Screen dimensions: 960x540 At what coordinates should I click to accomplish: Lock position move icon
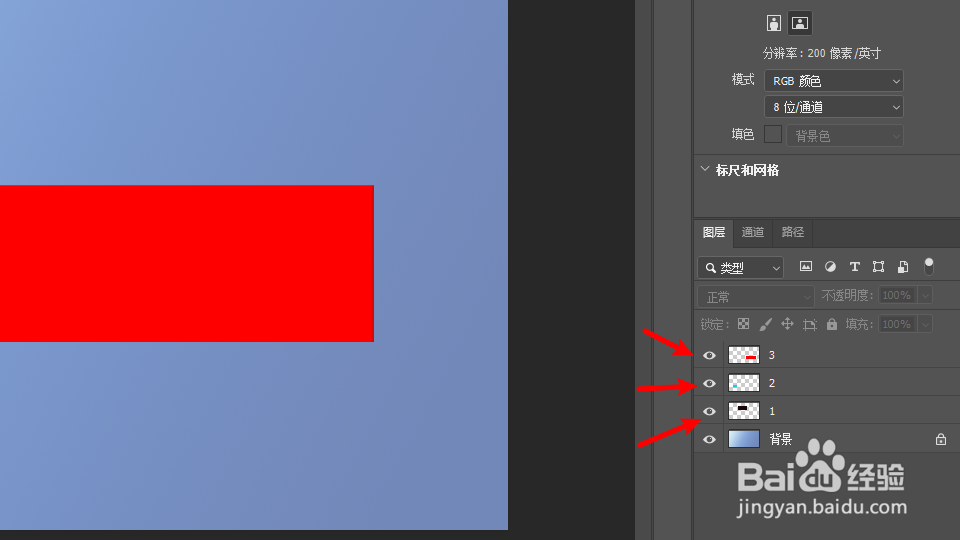[787, 324]
